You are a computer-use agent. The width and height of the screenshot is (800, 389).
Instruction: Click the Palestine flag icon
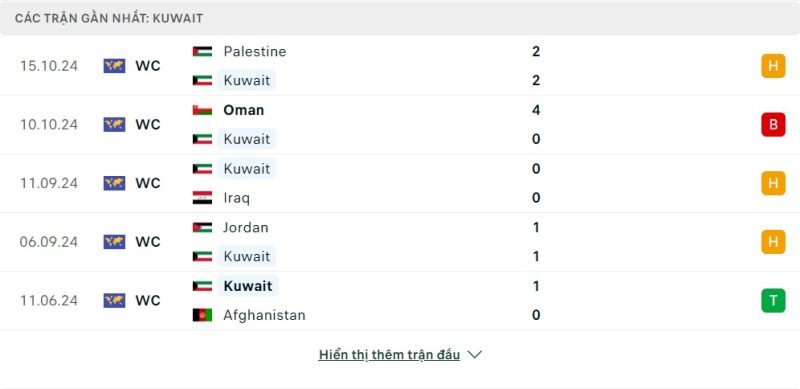[x=202, y=51]
